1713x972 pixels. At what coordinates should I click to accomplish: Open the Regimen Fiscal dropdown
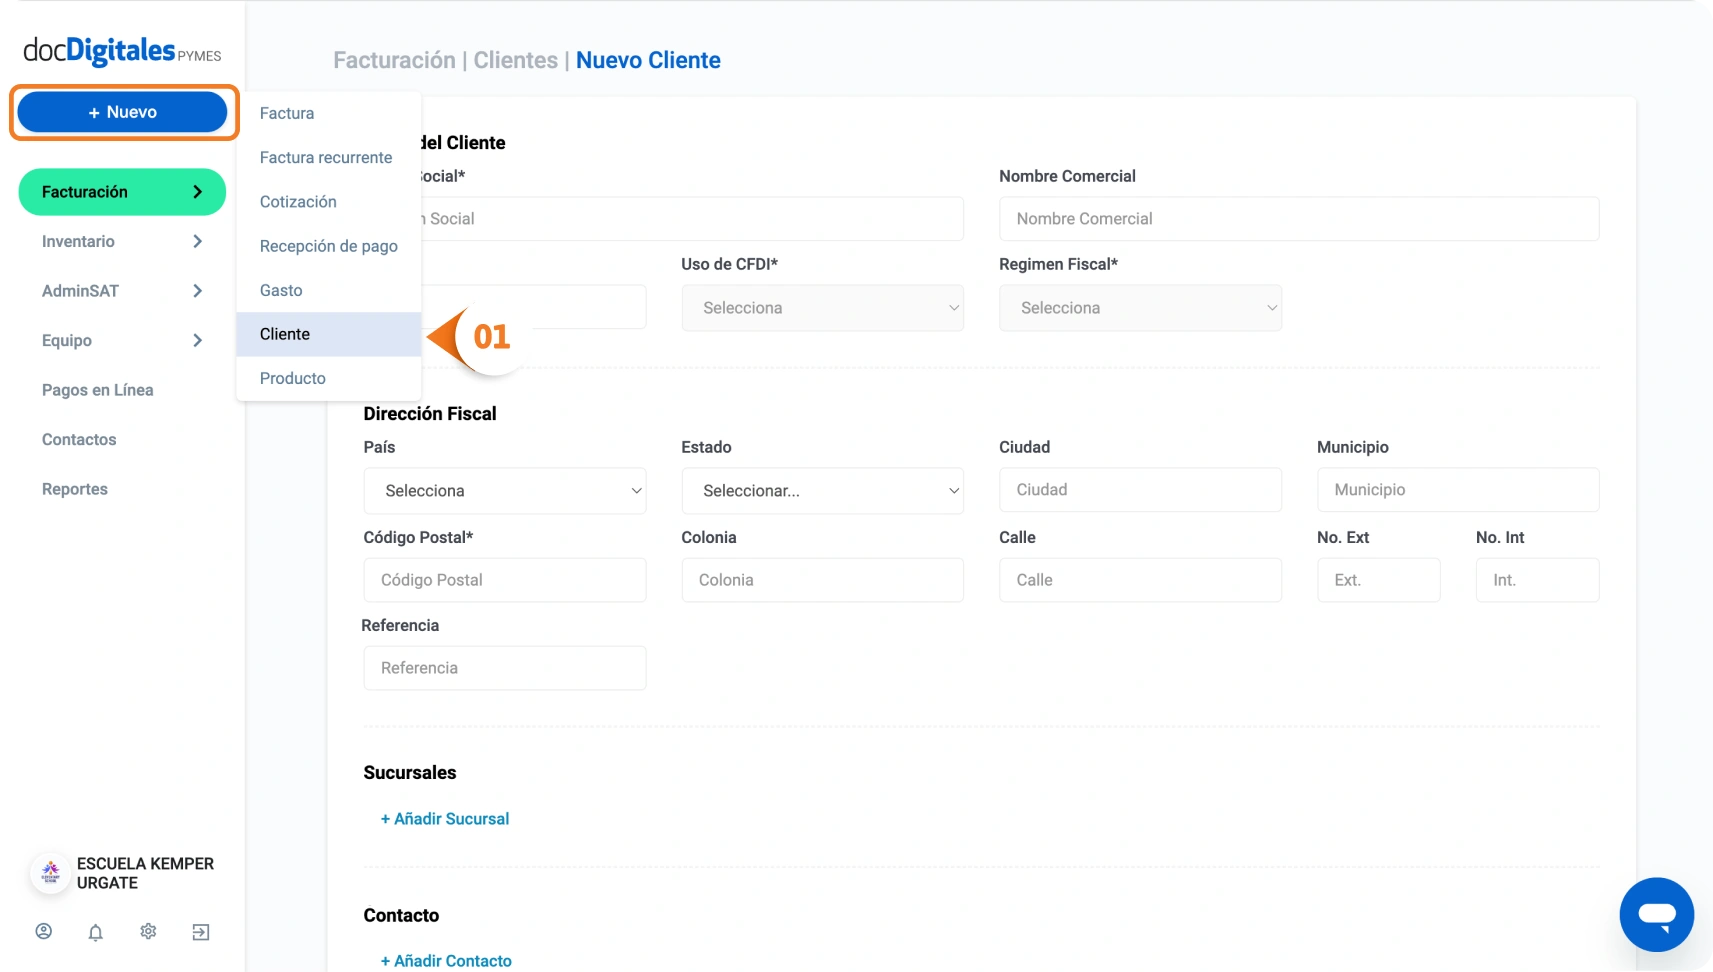[x=1141, y=308]
